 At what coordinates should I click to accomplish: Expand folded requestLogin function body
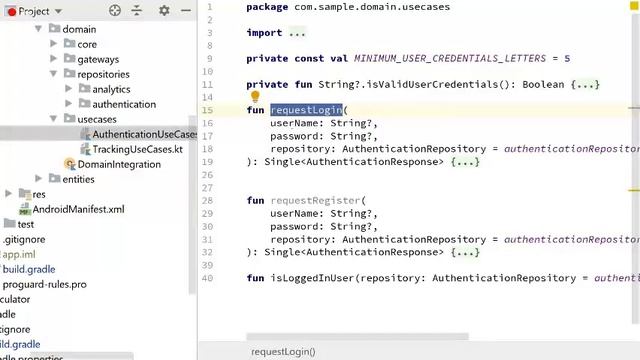[465, 162]
